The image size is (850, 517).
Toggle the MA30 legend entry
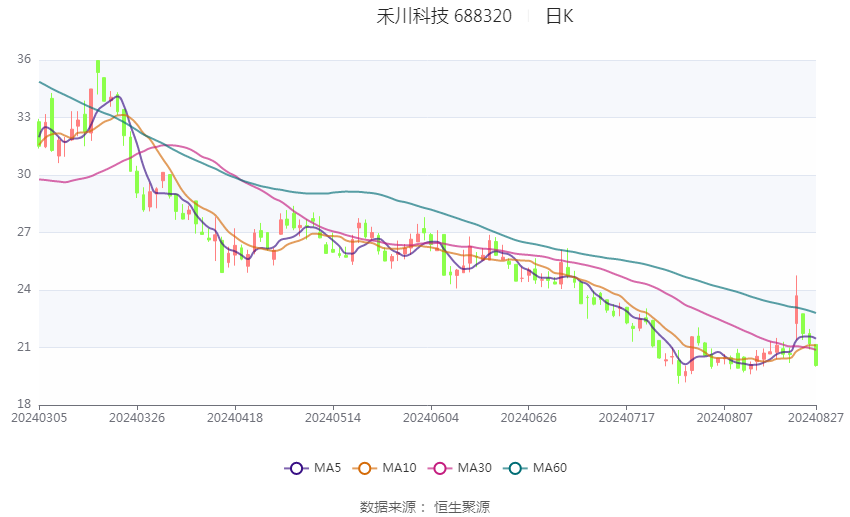pyautogui.click(x=460, y=468)
